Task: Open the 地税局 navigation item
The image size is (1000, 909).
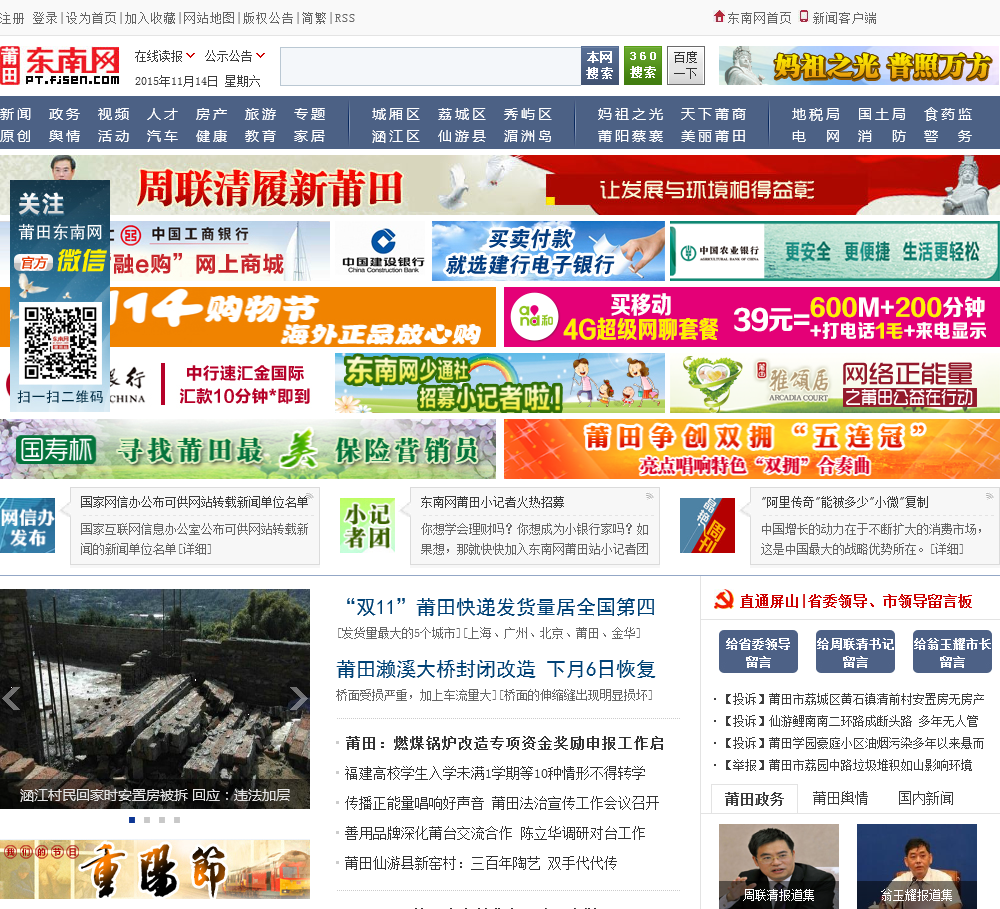Action: (816, 114)
